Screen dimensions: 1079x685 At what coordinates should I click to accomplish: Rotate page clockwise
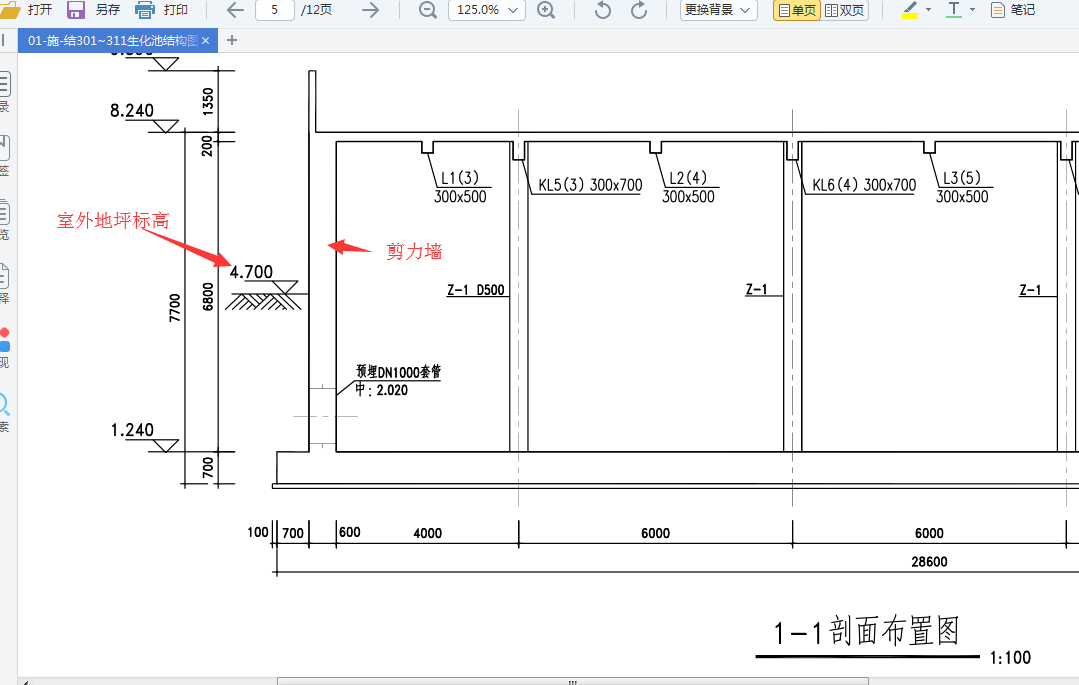[639, 10]
